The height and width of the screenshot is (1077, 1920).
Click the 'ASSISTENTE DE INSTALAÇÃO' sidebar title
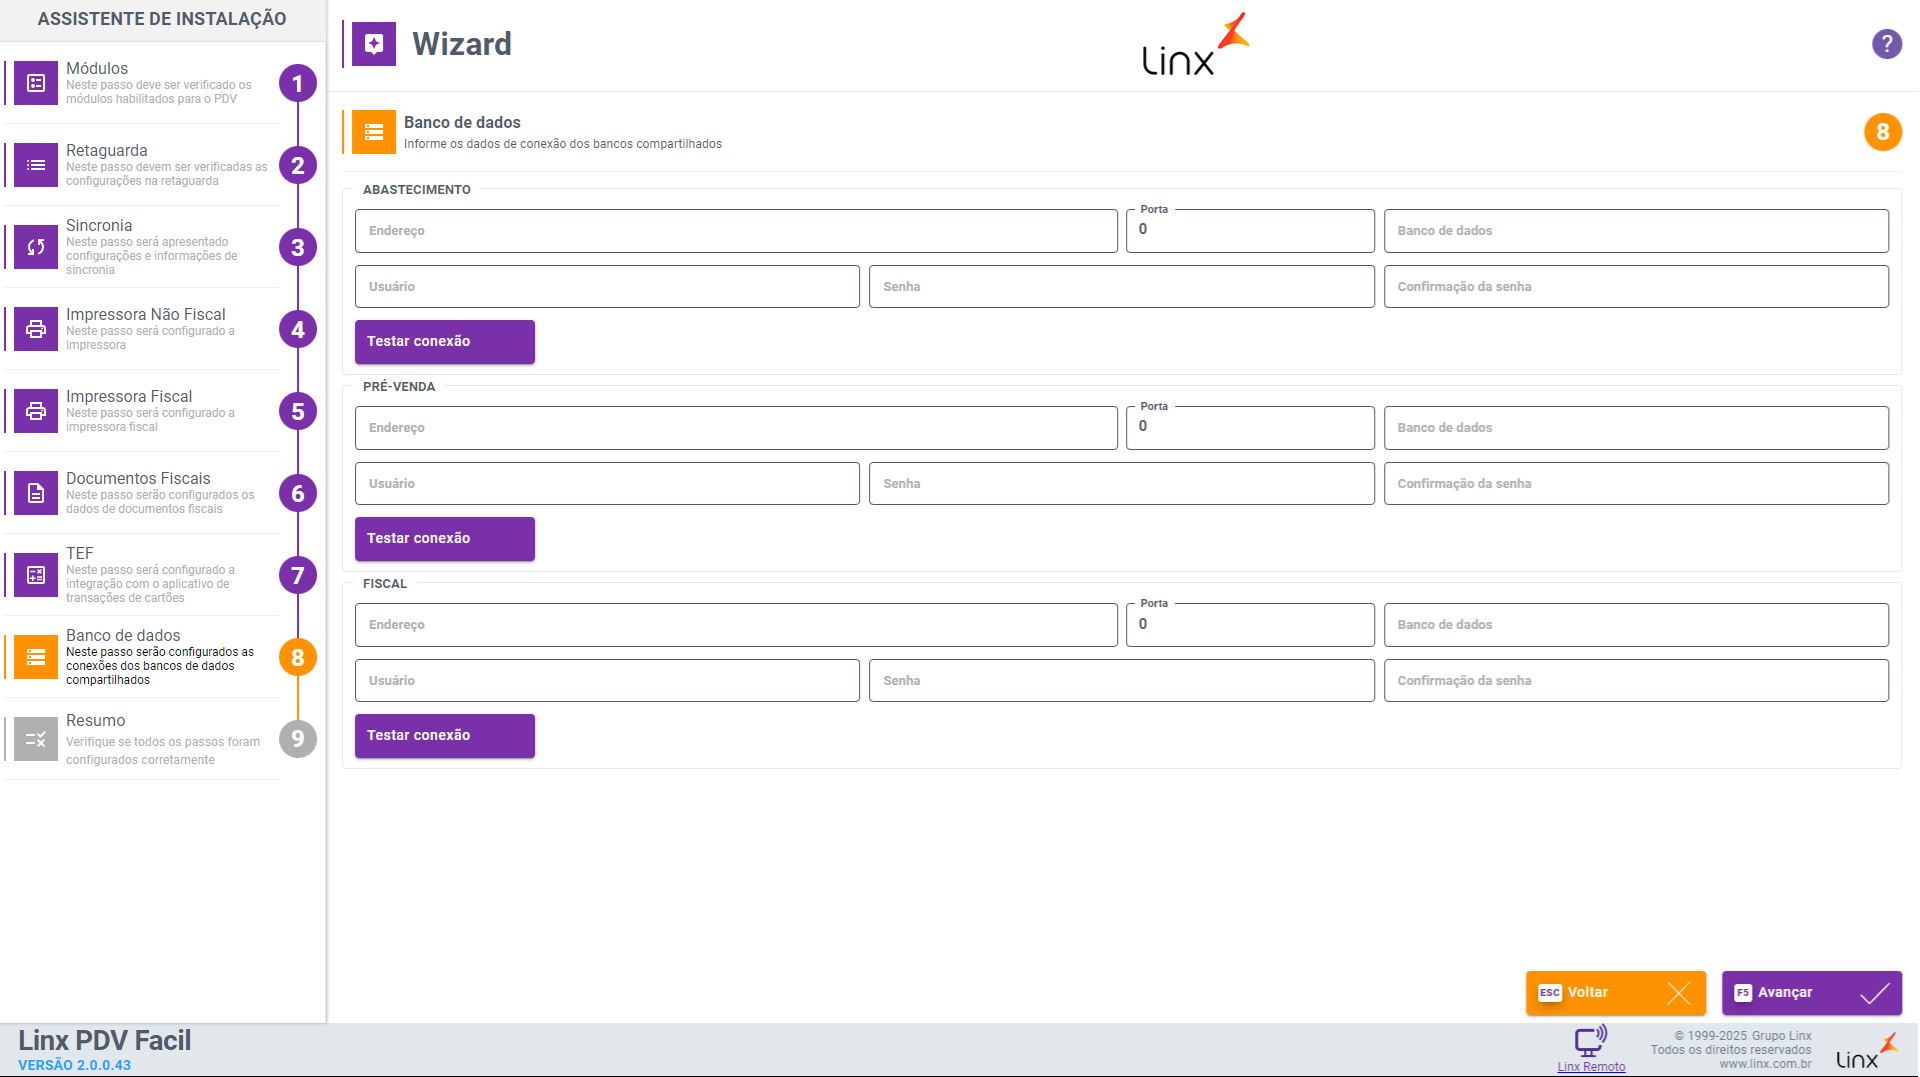(x=162, y=19)
